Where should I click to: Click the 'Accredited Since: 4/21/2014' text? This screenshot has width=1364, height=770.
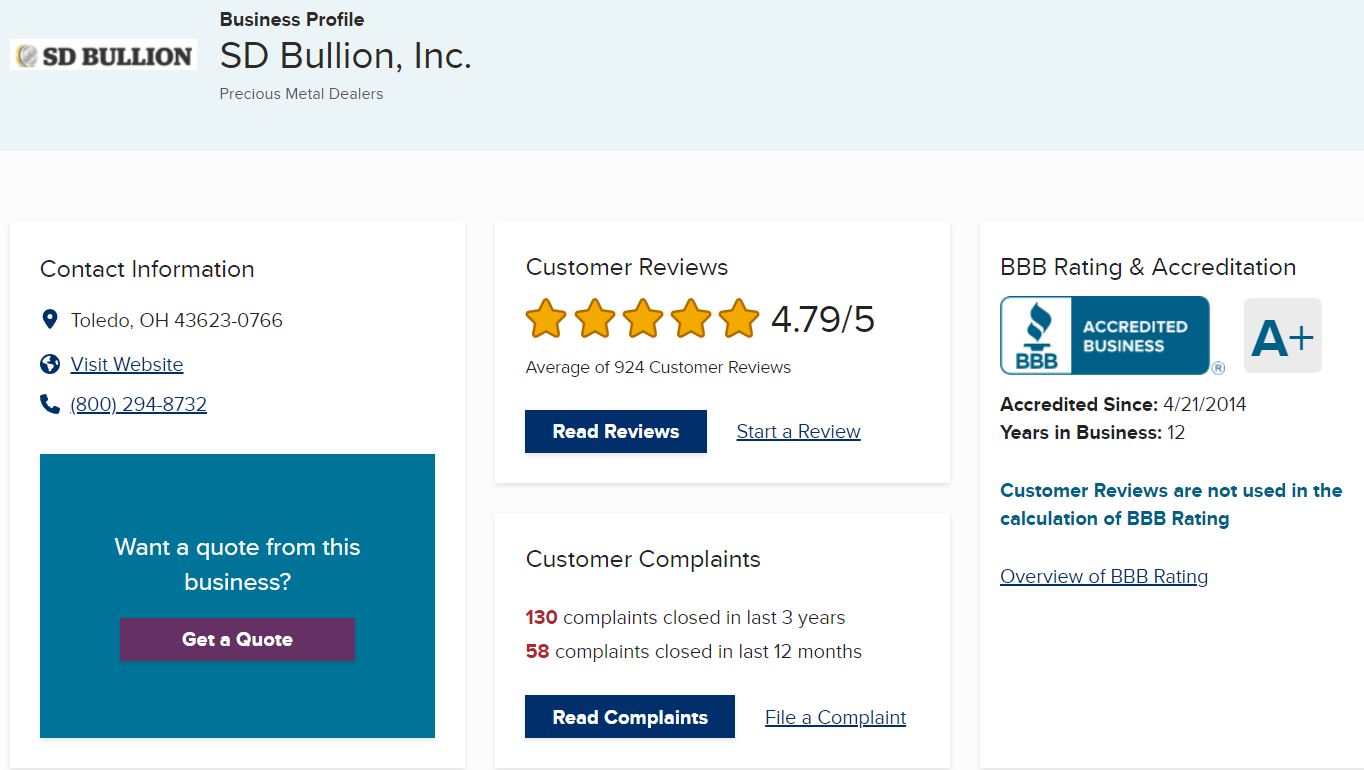(1123, 404)
